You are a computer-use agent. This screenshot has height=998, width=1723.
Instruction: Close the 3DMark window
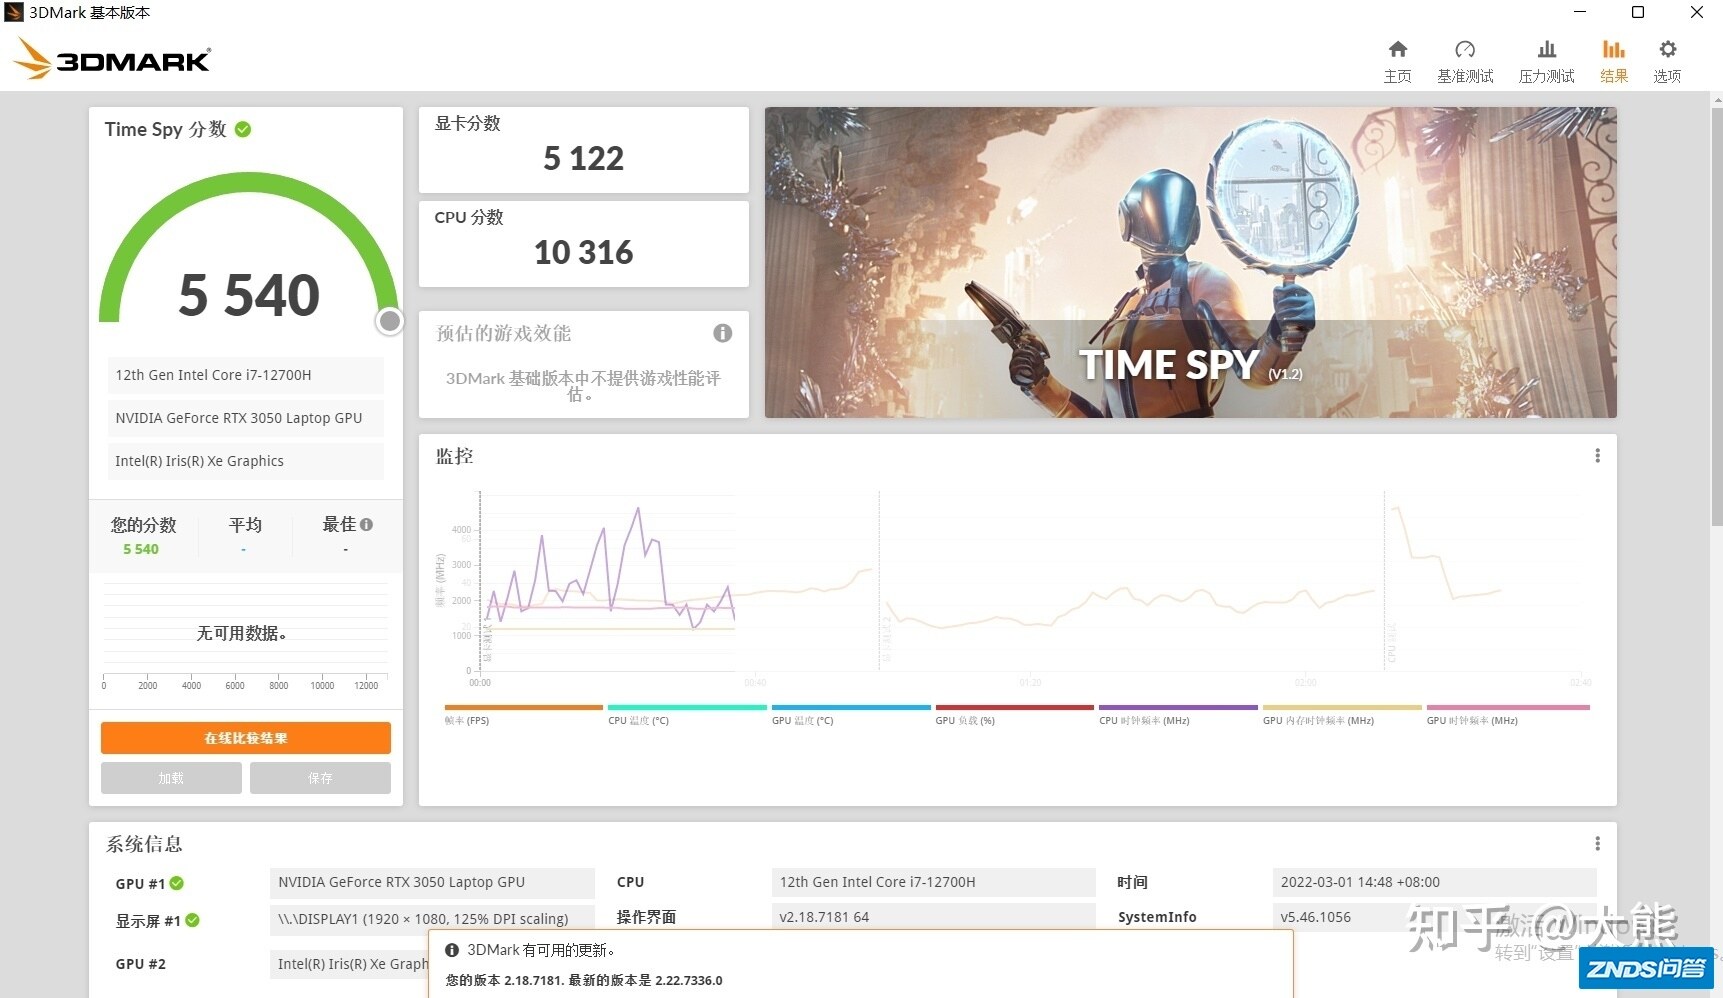point(1696,12)
